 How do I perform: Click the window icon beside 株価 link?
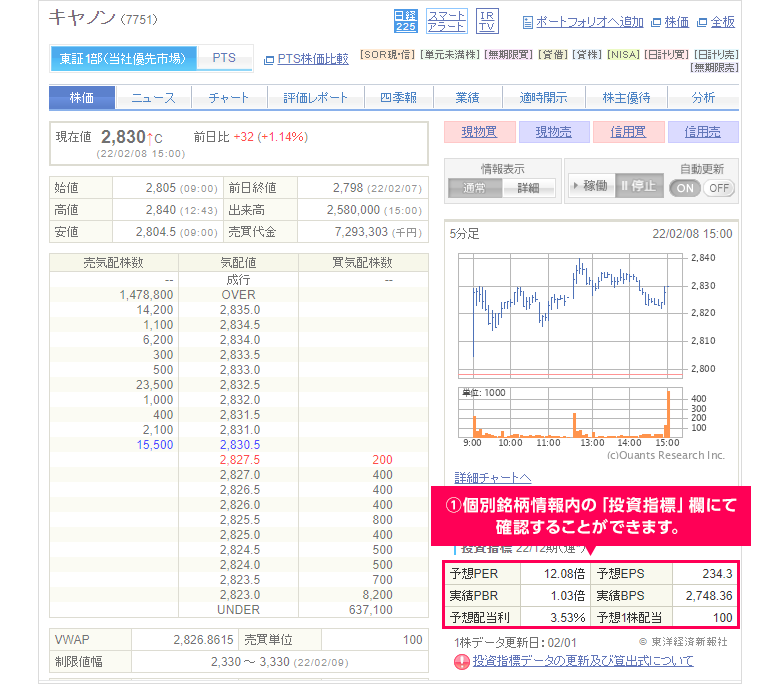(656, 22)
